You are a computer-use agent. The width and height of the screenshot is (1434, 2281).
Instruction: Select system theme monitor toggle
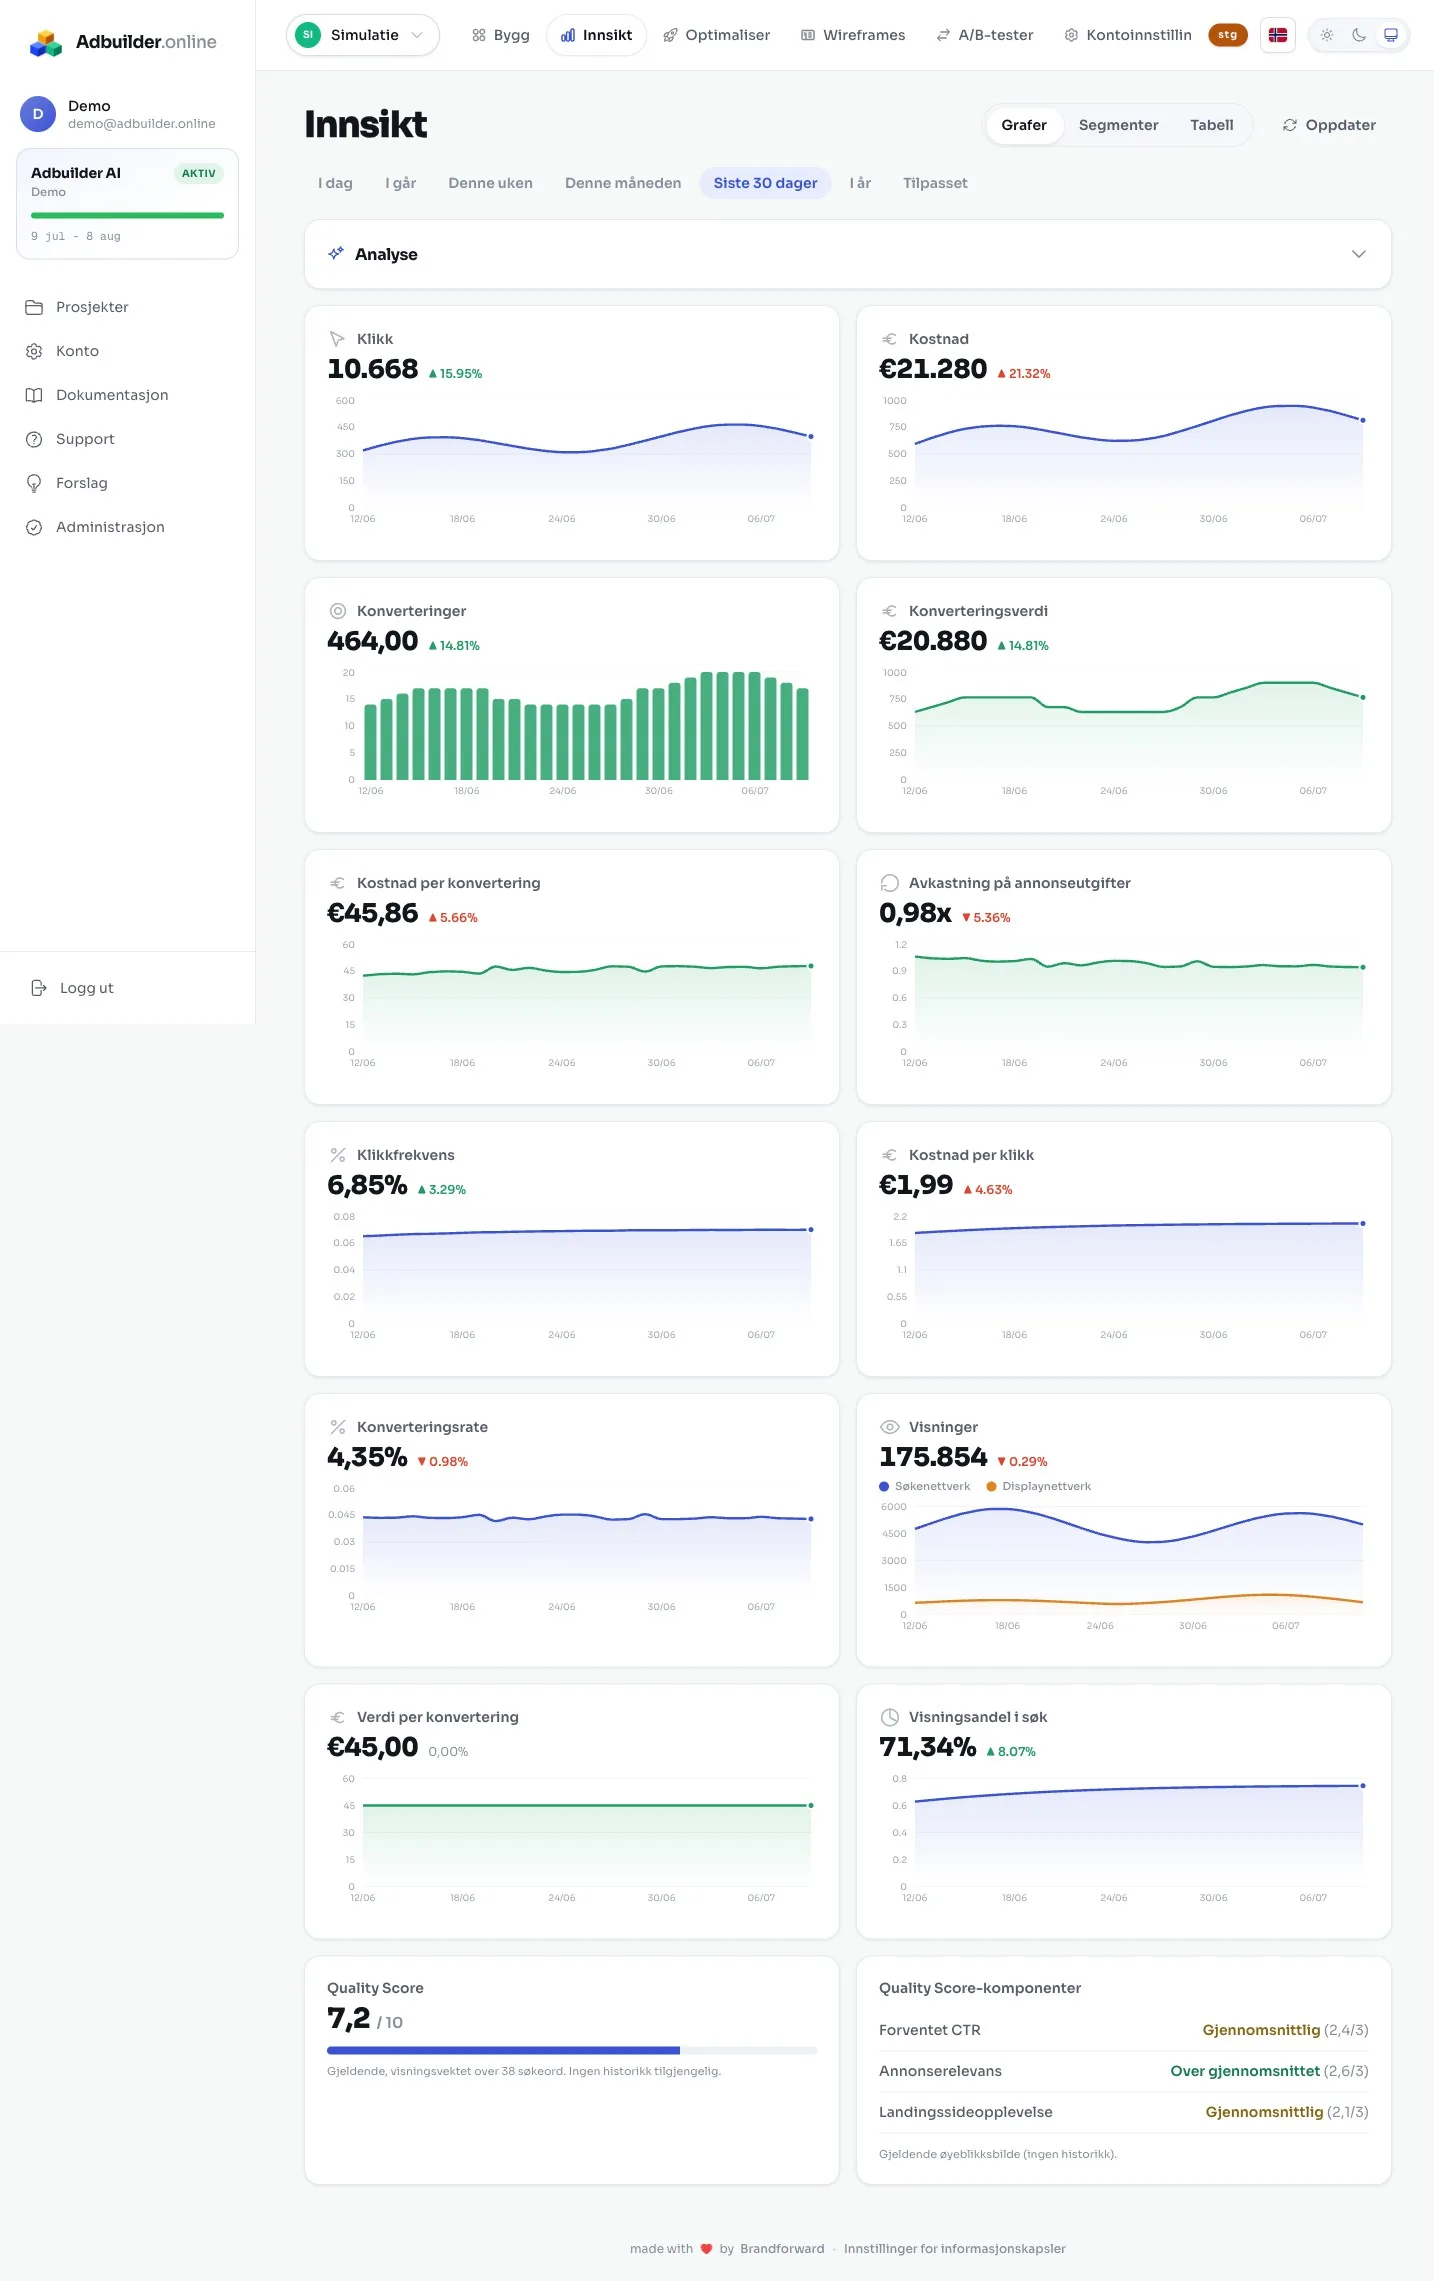click(1390, 35)
